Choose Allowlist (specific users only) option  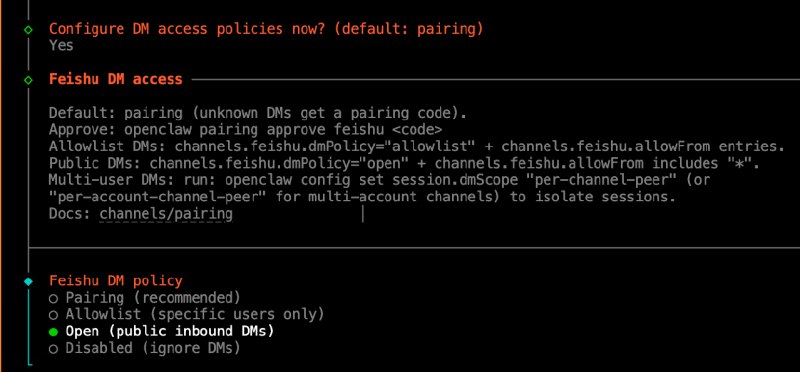tap(187, 314)
